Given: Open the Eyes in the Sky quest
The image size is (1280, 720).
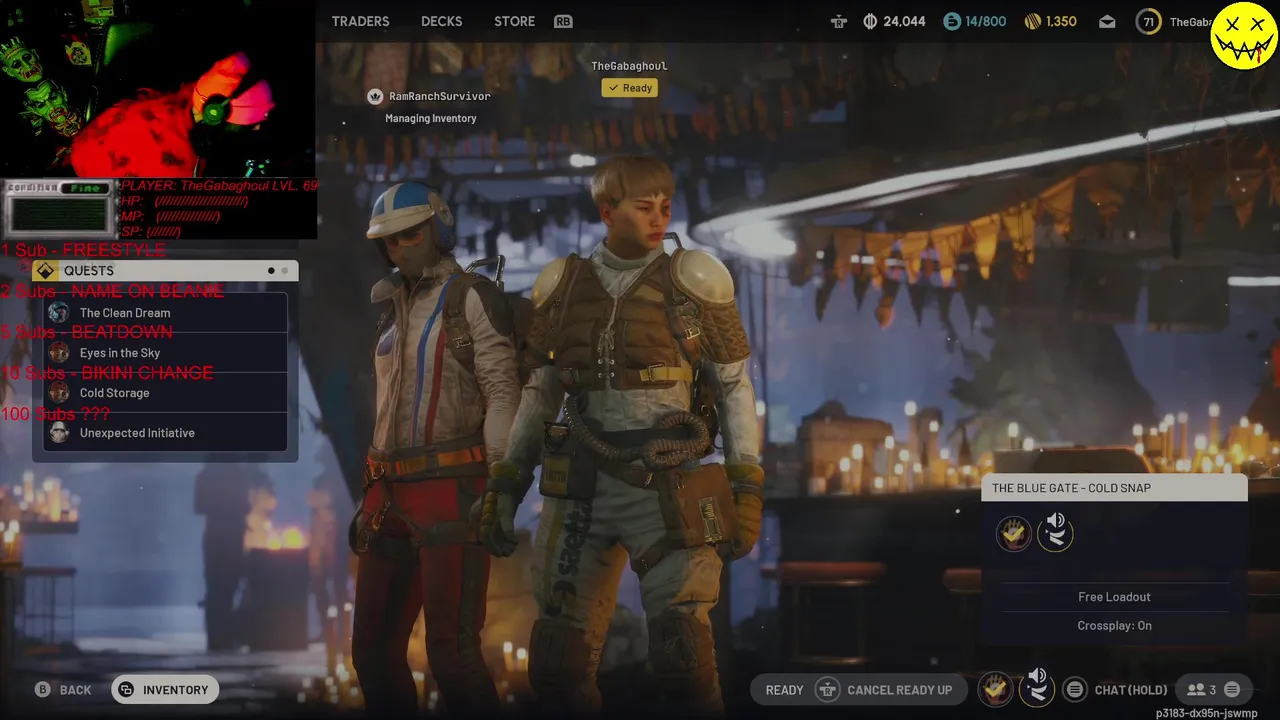Looking at the screenshot, I should click(x=165, y=353).
